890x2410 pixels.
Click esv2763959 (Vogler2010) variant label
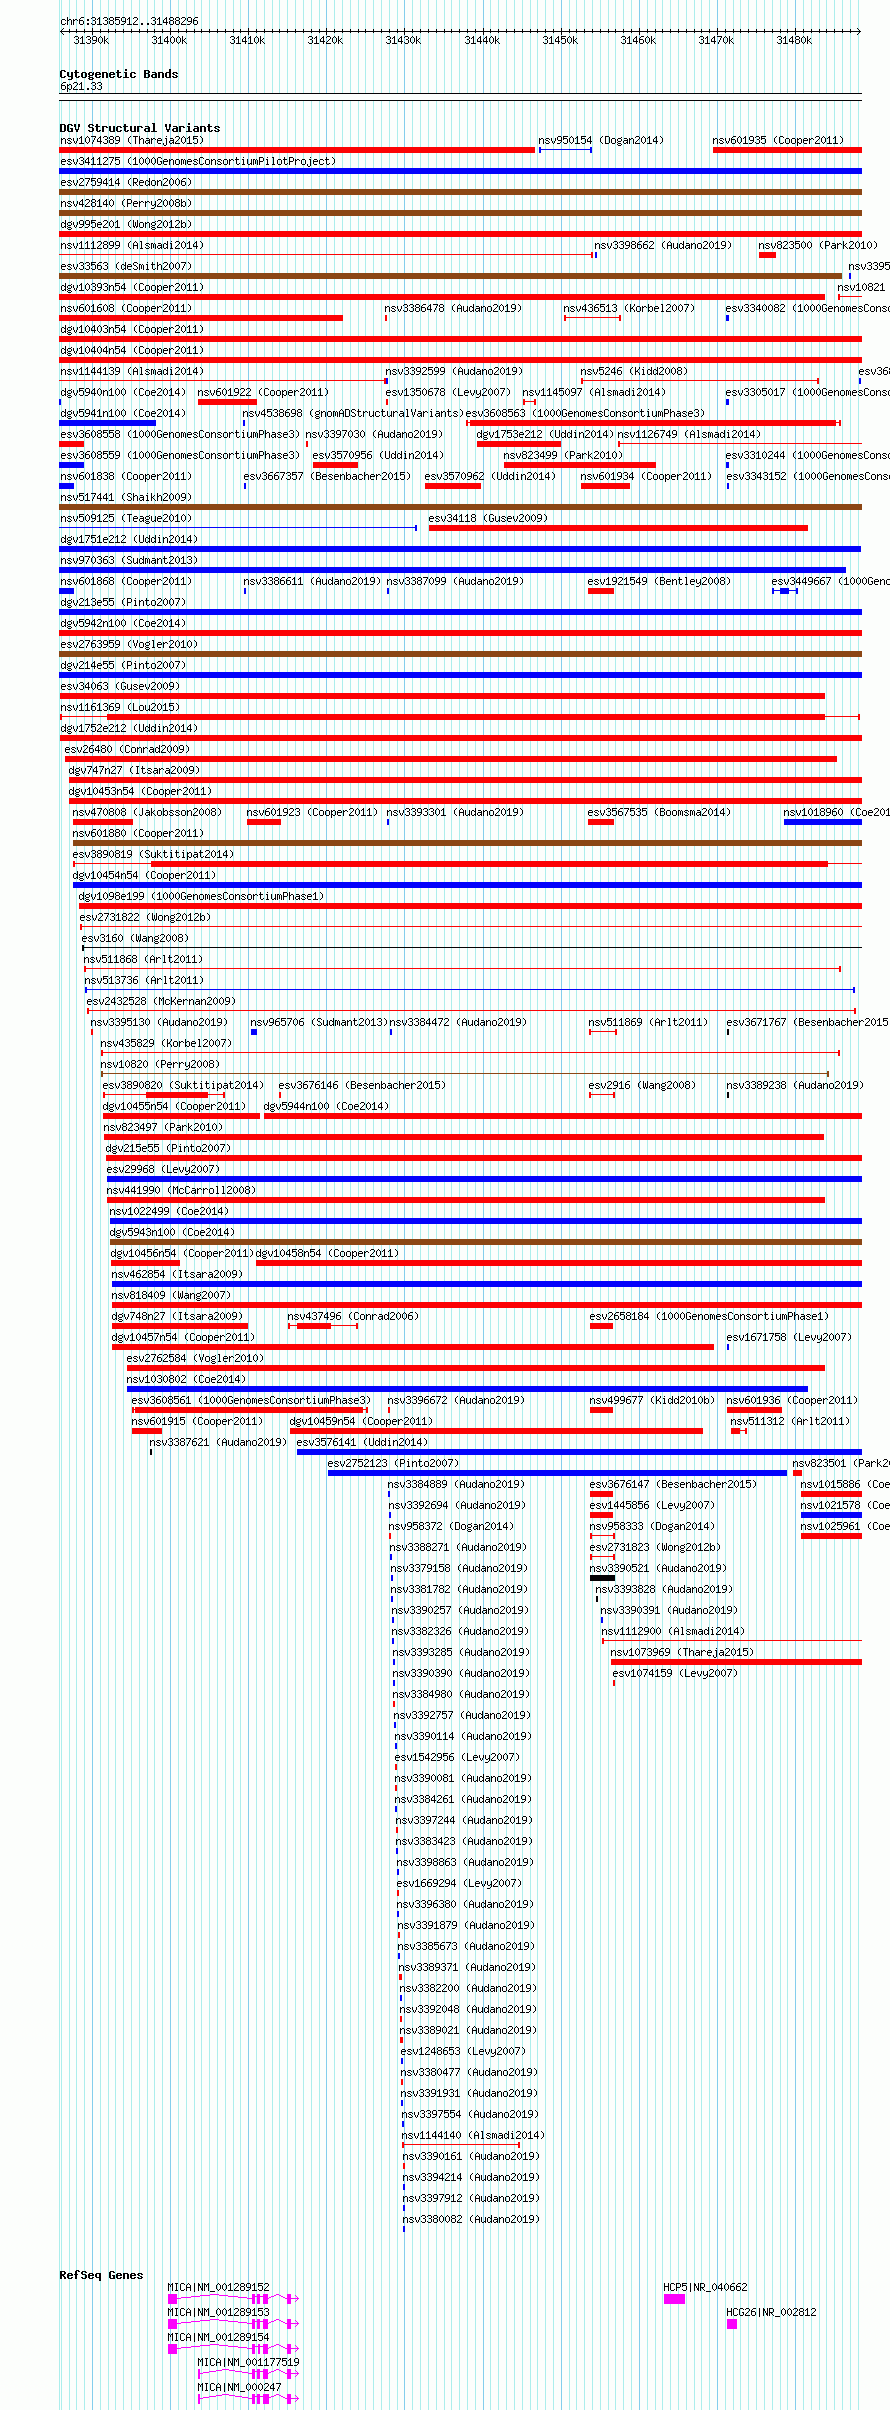129,644
